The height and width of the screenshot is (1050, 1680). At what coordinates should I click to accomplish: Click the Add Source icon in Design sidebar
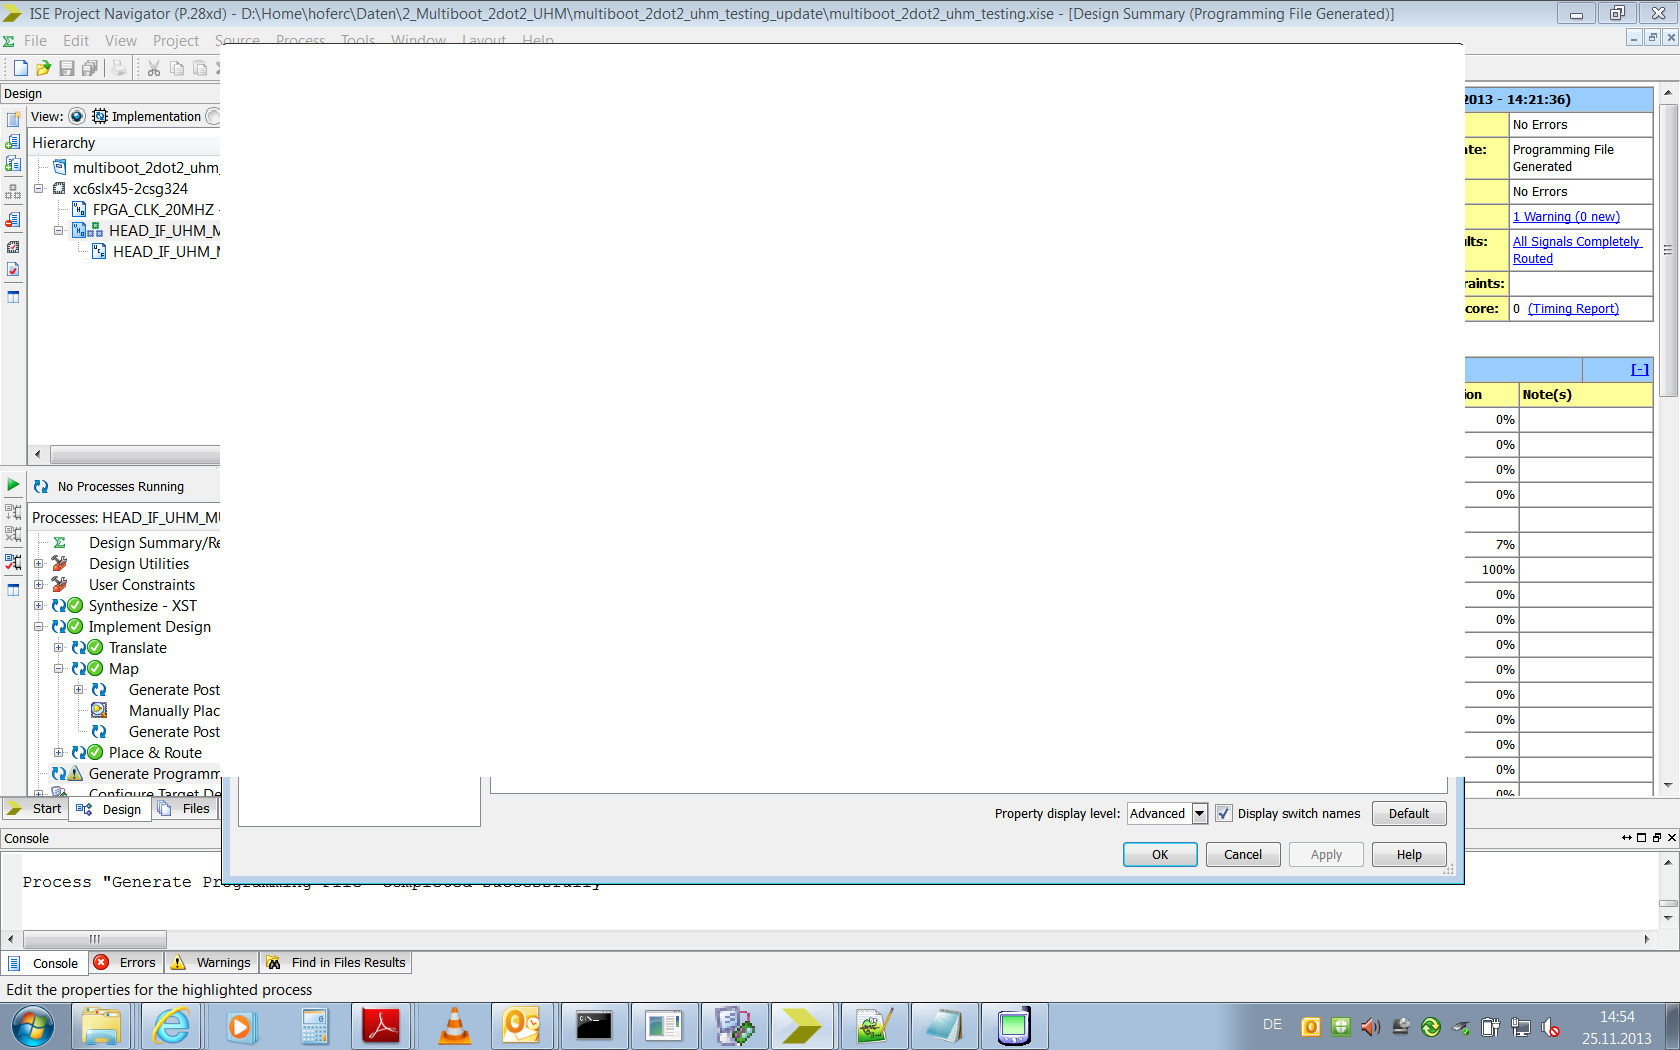pyautogui.click(x=13, y=141)
